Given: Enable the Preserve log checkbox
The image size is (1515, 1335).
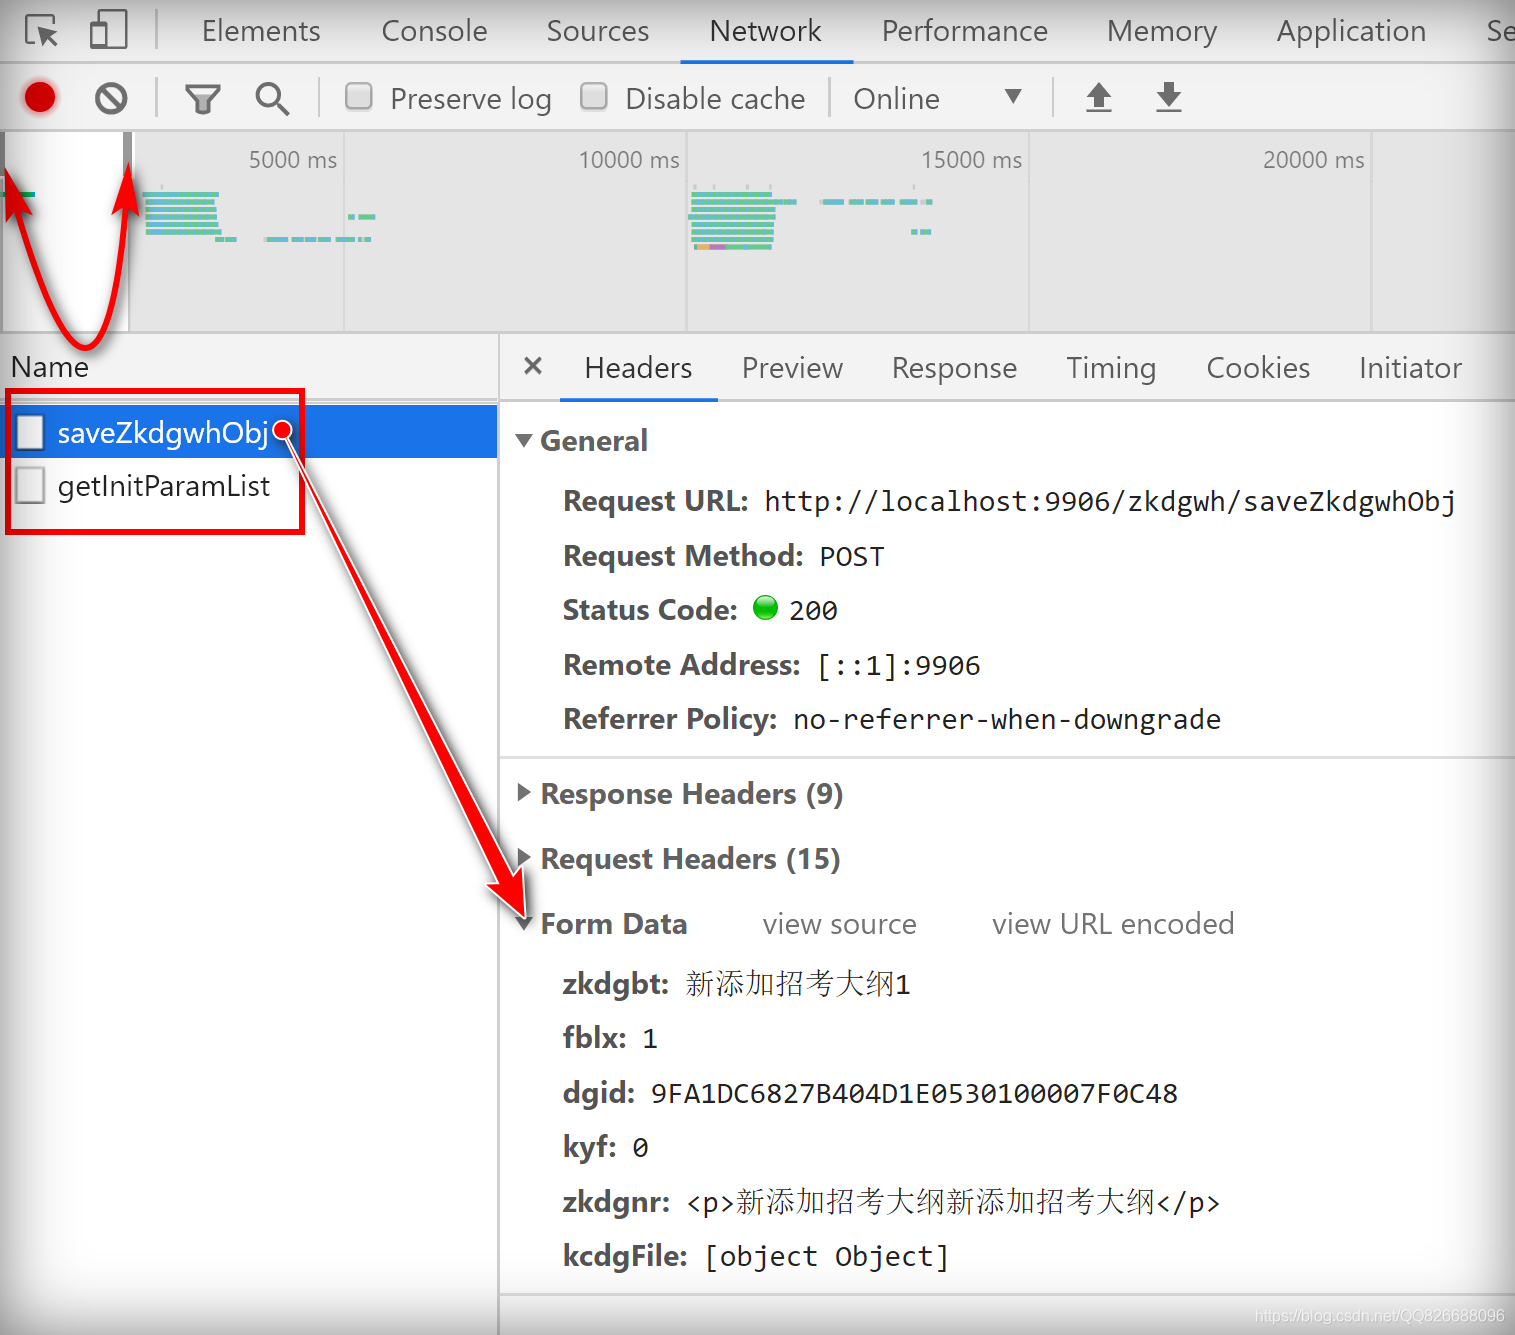Looking at the screenshot, I should (359, 96).
